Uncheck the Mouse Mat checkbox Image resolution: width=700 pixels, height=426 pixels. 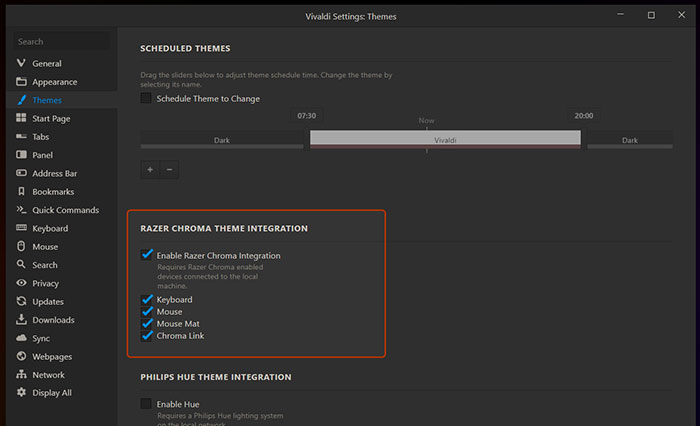point(146,323)
